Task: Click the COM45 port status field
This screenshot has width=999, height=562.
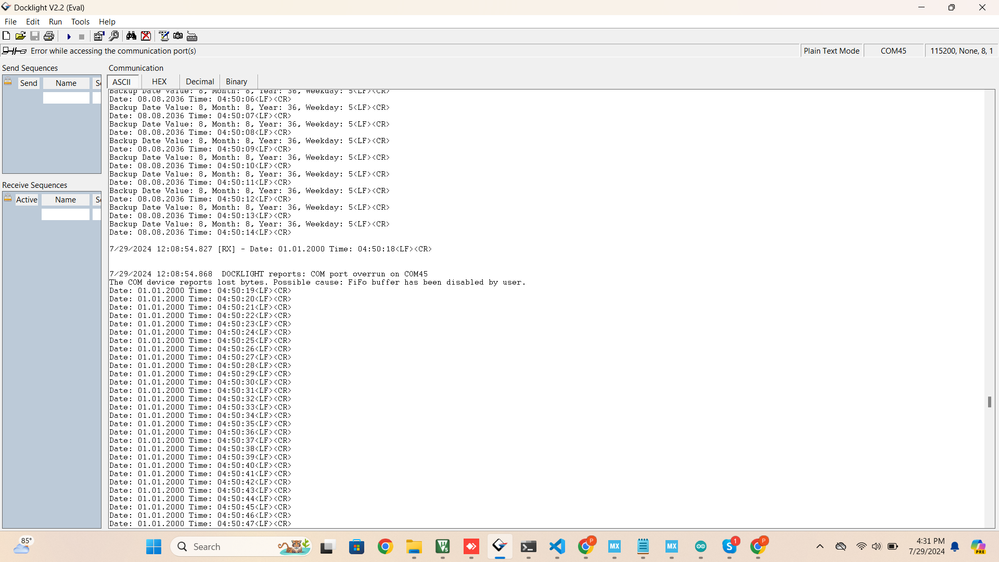Action: 893,51
